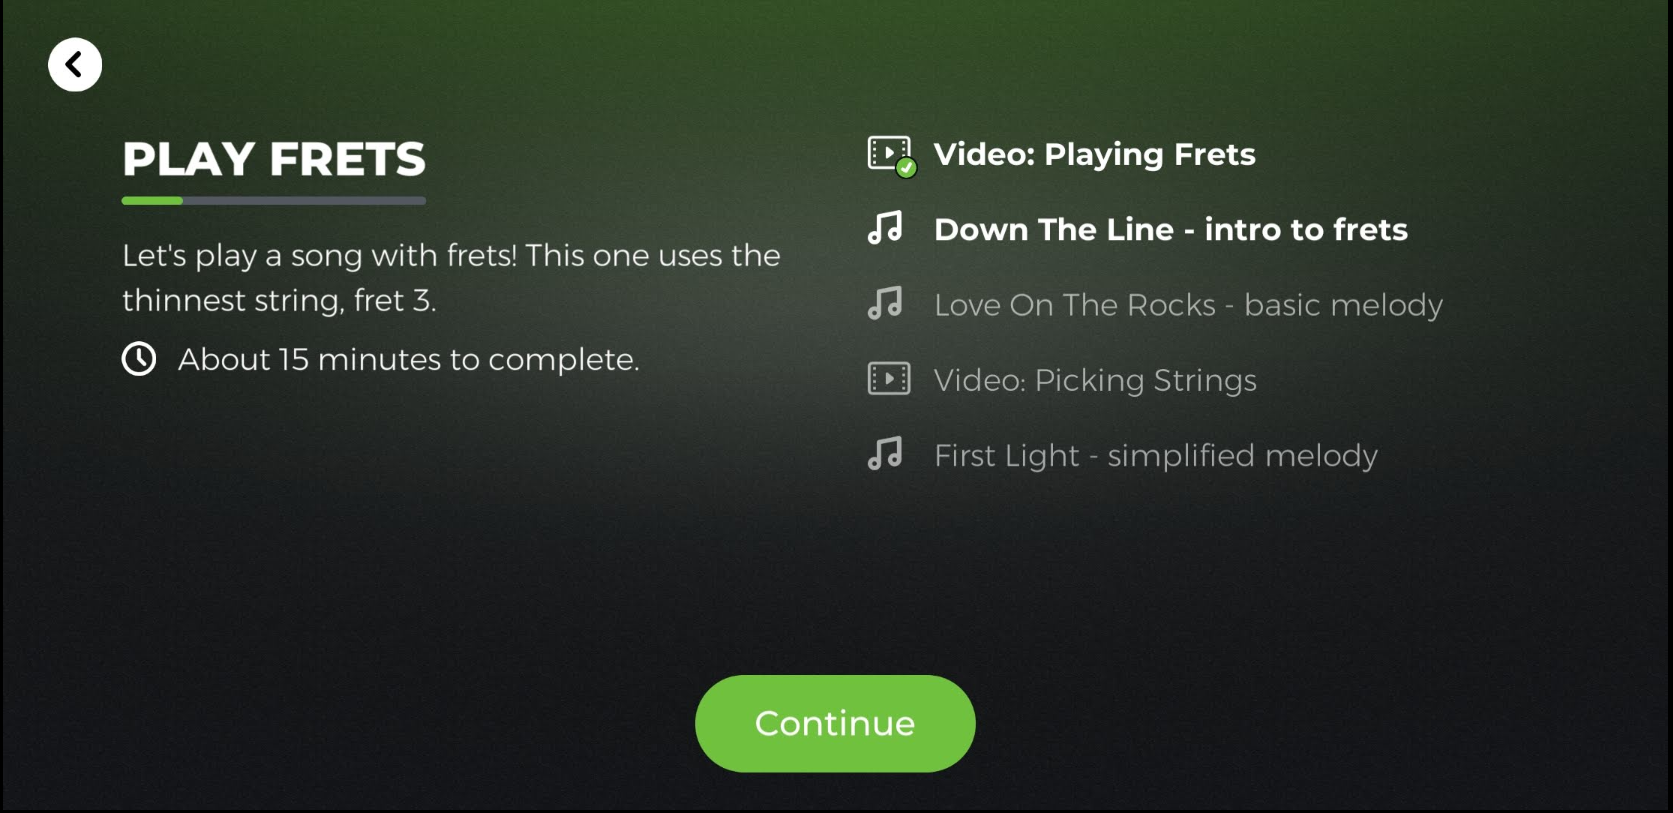The image size is (1673, 813).
Task: Click the Down The Line music note icon
Action: [885, 229]
